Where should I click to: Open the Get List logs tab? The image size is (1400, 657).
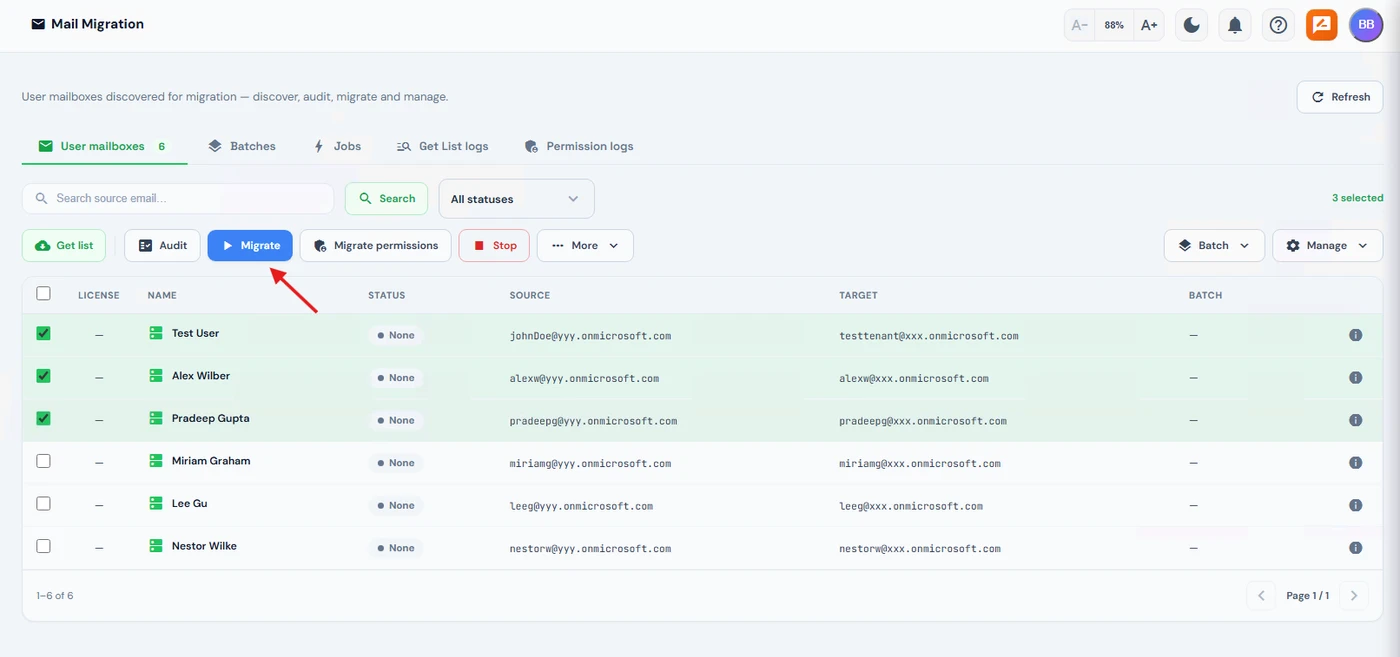click(443, 146)
